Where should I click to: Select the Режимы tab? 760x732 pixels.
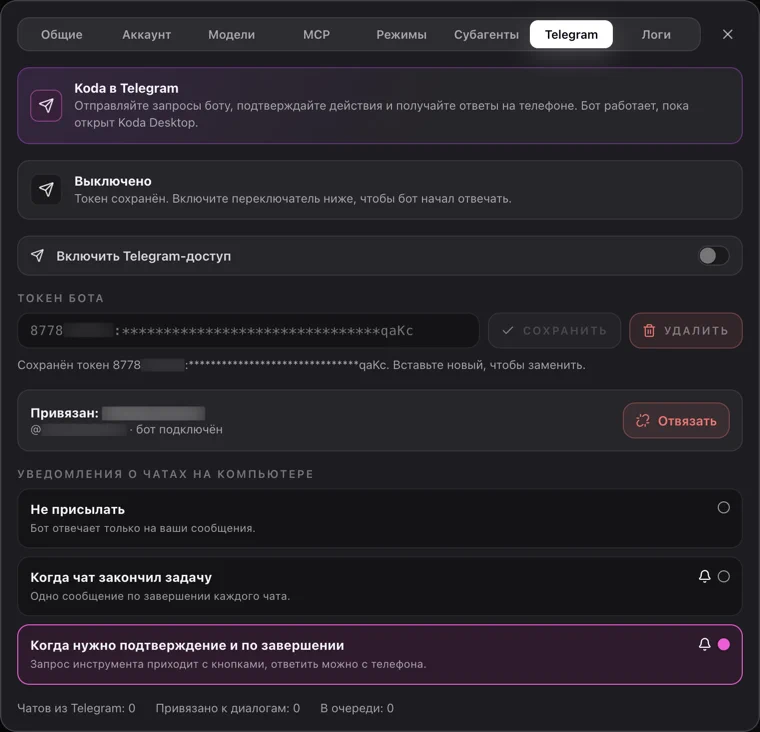401,34
